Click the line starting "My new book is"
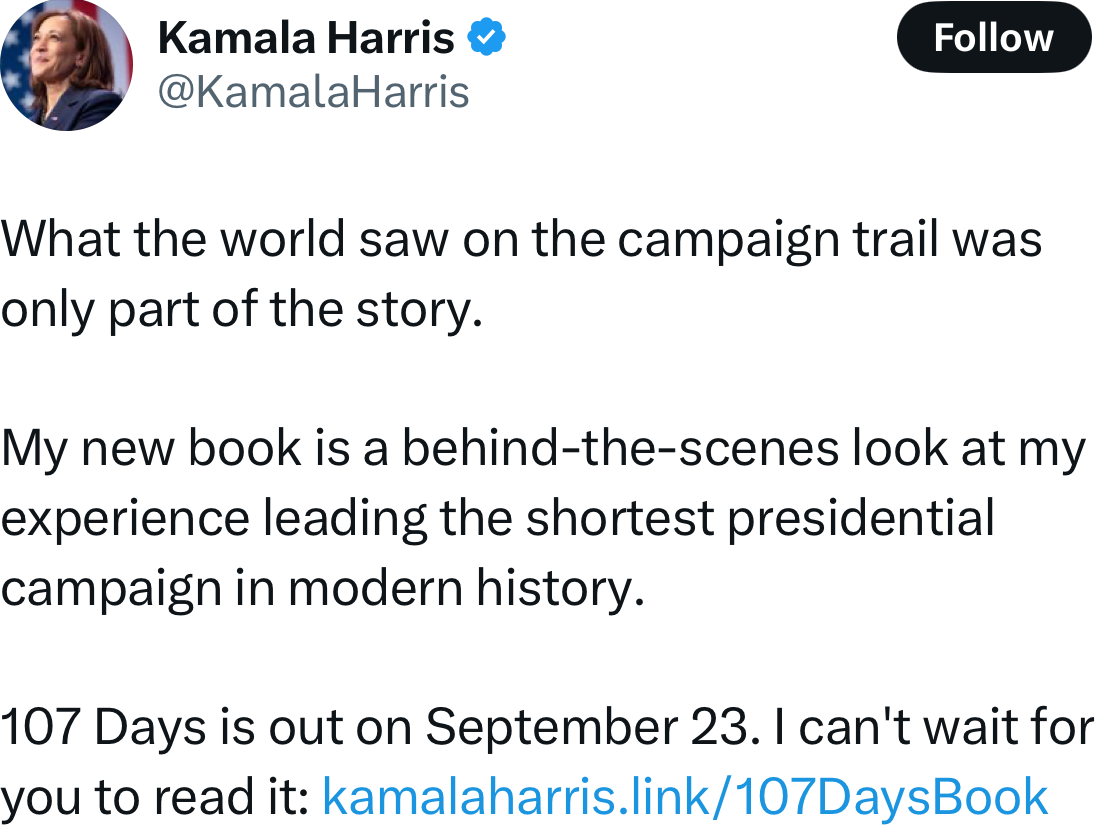1116x838 pixels. click(542, 449)
